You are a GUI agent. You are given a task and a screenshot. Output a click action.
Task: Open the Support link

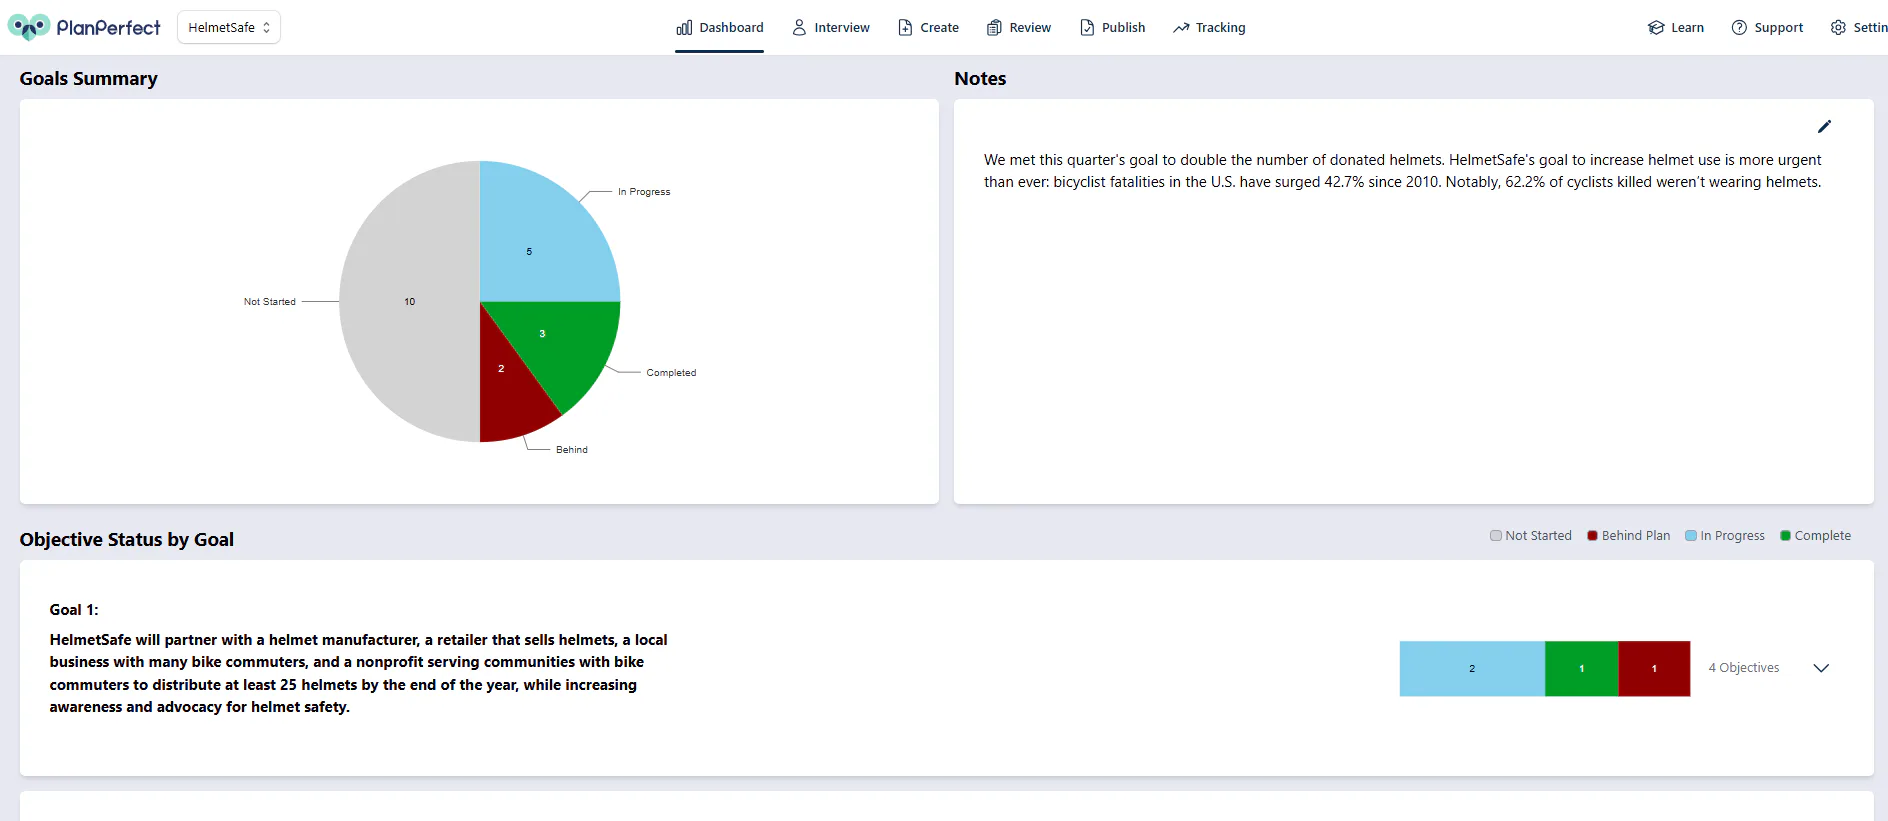1767,28
